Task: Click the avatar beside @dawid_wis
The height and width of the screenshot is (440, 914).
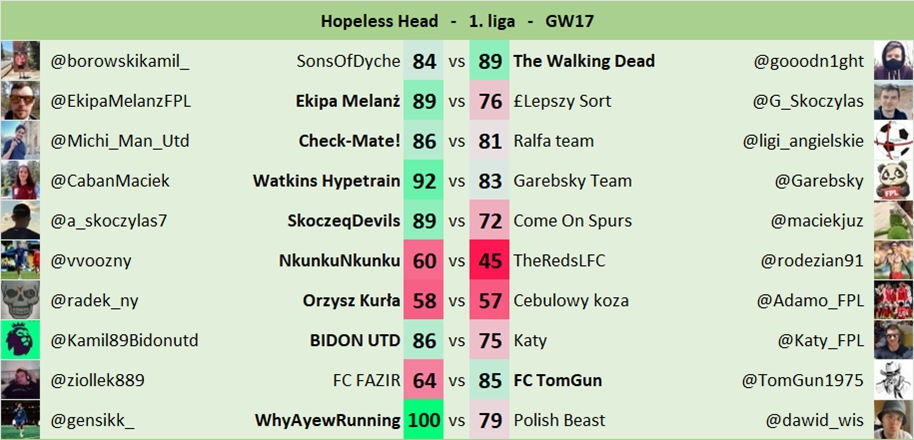Action: click(x=893, y=420)
